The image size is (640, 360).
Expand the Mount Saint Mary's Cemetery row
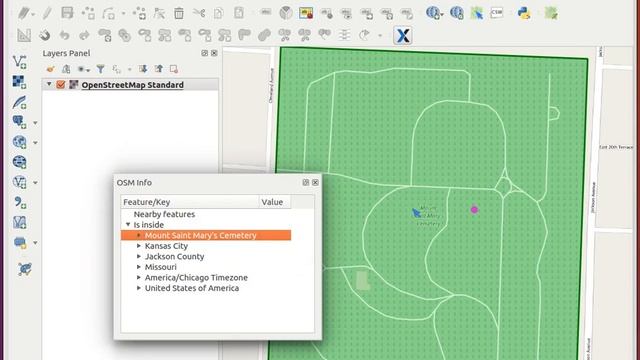(x=139, y=235)
